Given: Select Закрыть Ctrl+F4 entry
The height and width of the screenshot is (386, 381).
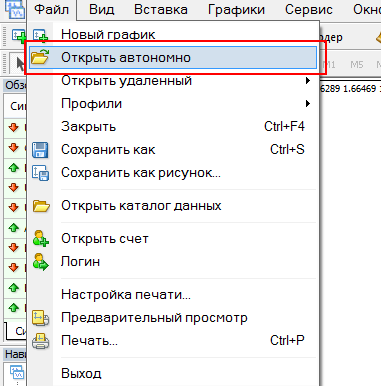Looking at the screenshot, I should tap(173, 127).
